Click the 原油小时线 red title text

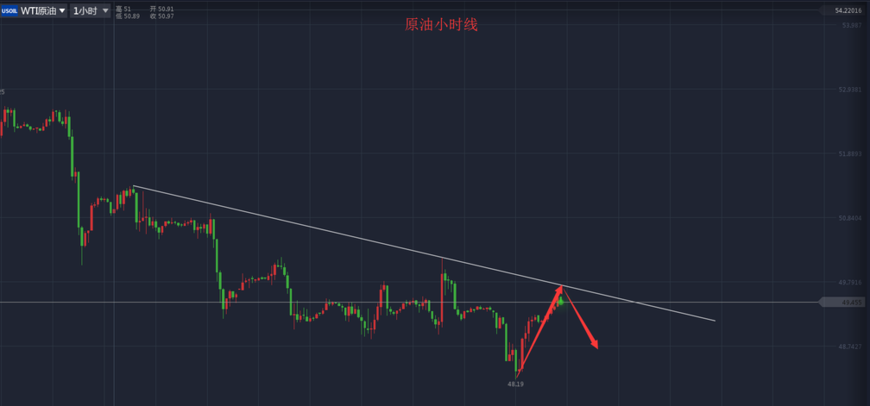[x=441, y=25]
